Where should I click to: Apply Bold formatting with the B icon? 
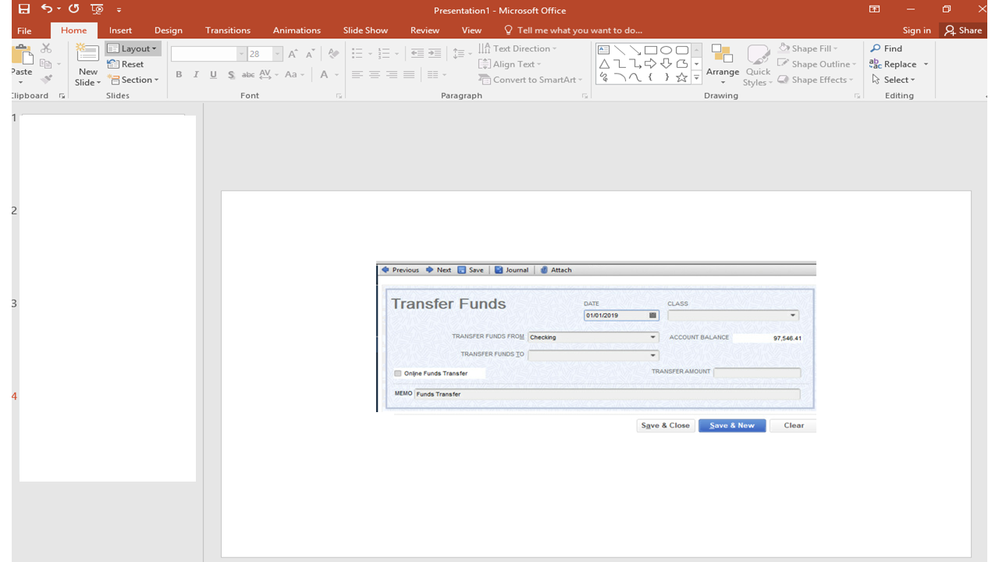click(x=179, y=75)
